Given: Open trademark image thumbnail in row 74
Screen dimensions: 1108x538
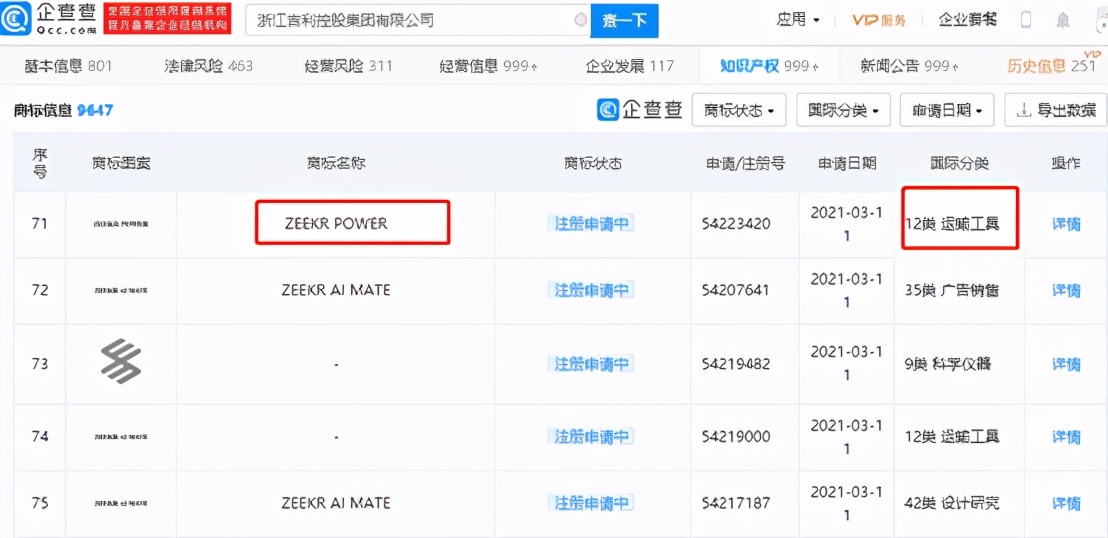Looking at the screenshot, I should point(121,436).
